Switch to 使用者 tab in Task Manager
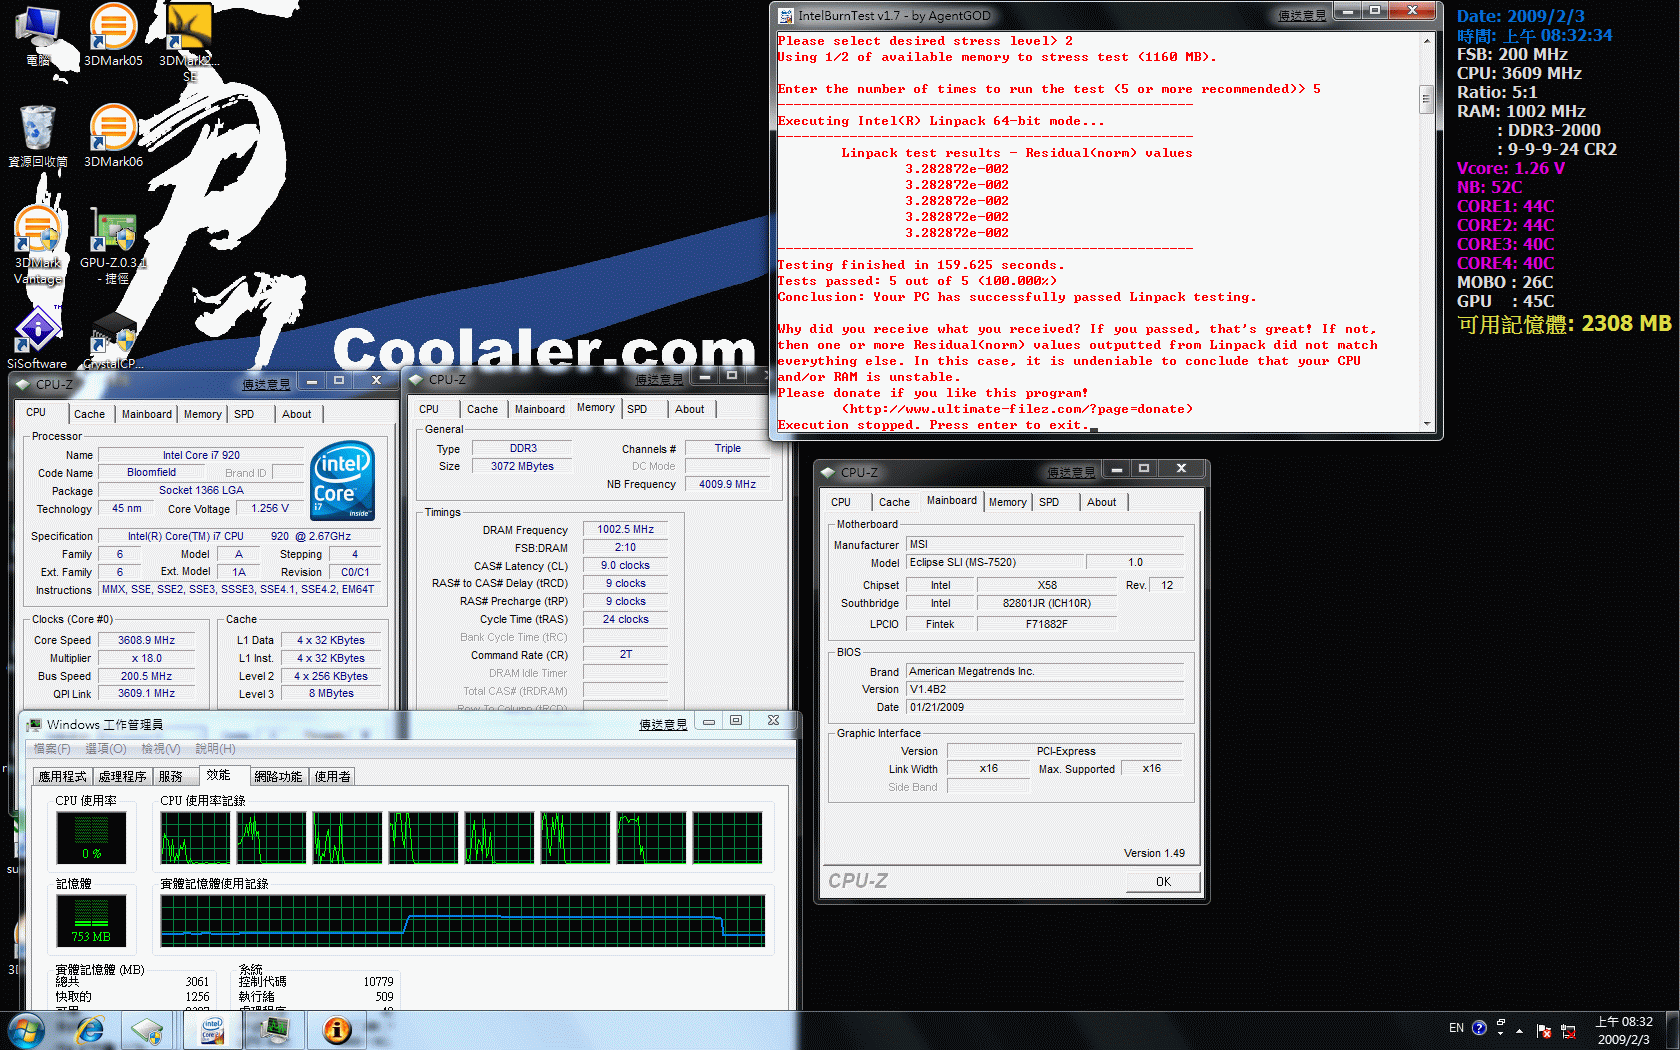The image size is (1680, 1050). pos(333,777)
